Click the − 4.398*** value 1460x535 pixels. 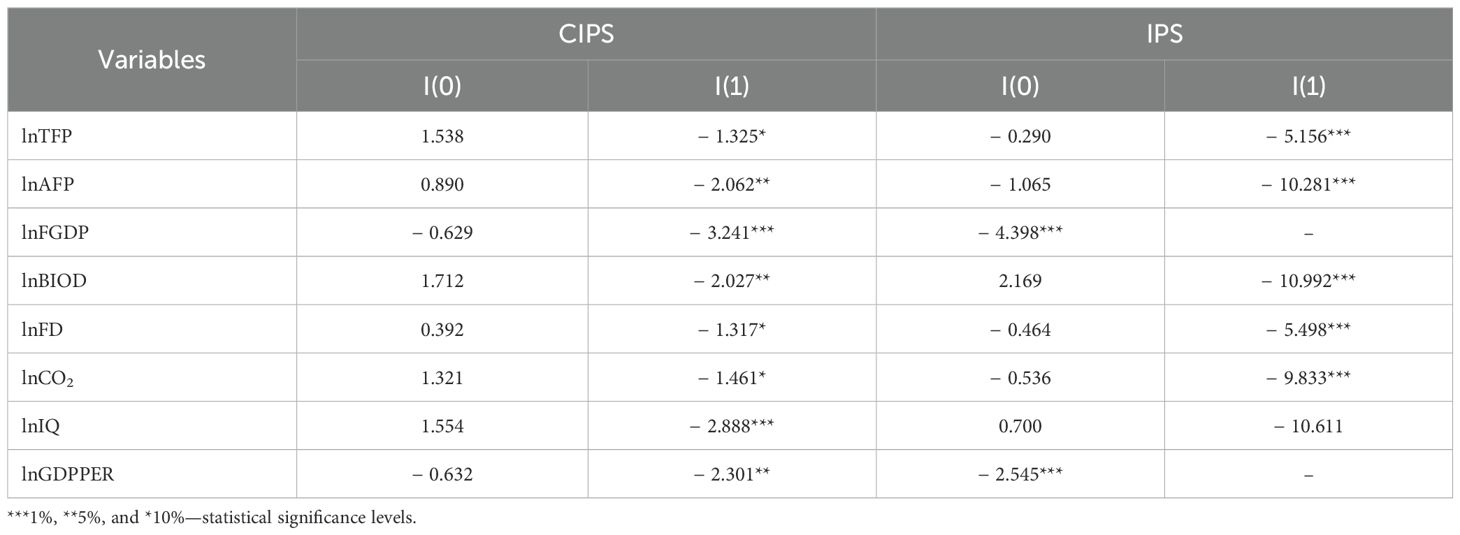click(1019, 232)
